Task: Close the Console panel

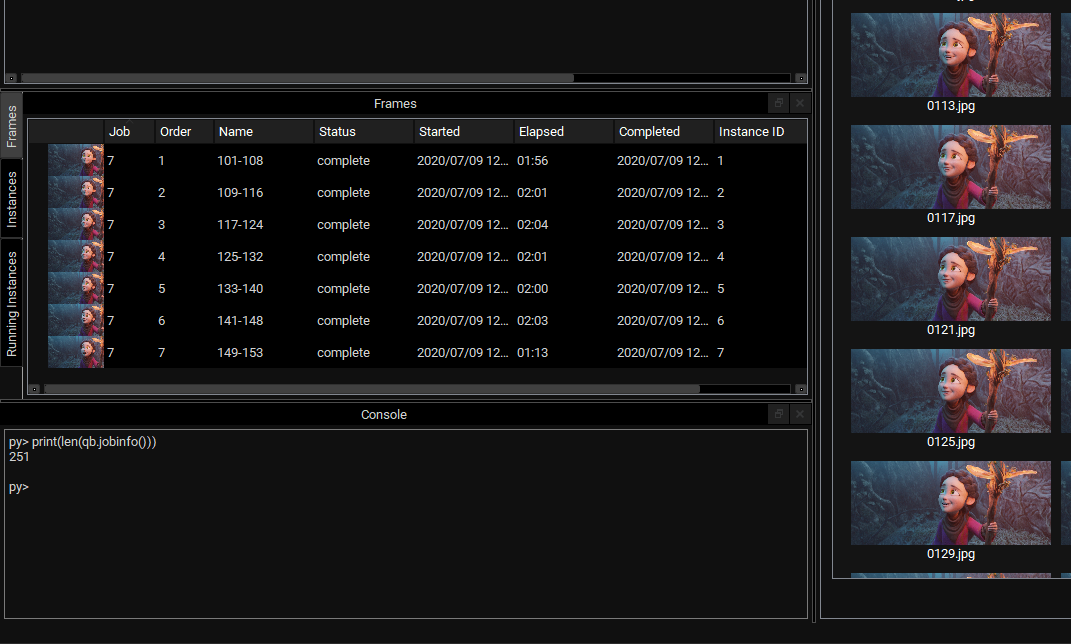Action: point(799,414)
